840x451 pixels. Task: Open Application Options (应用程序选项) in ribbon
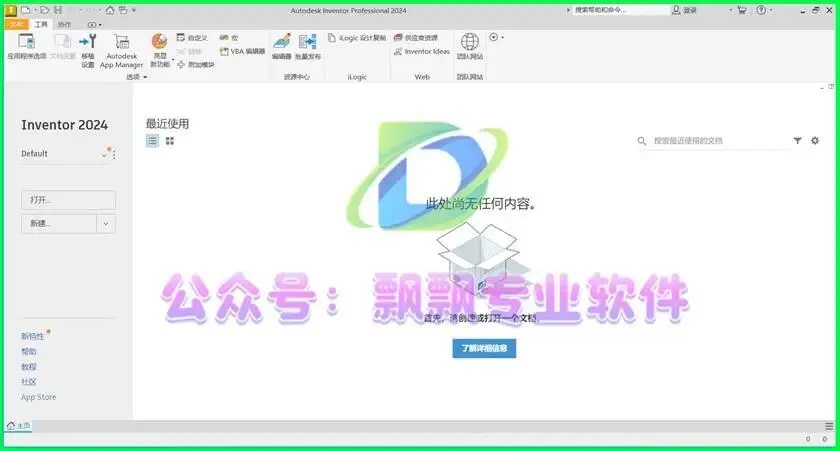[26, 46]
